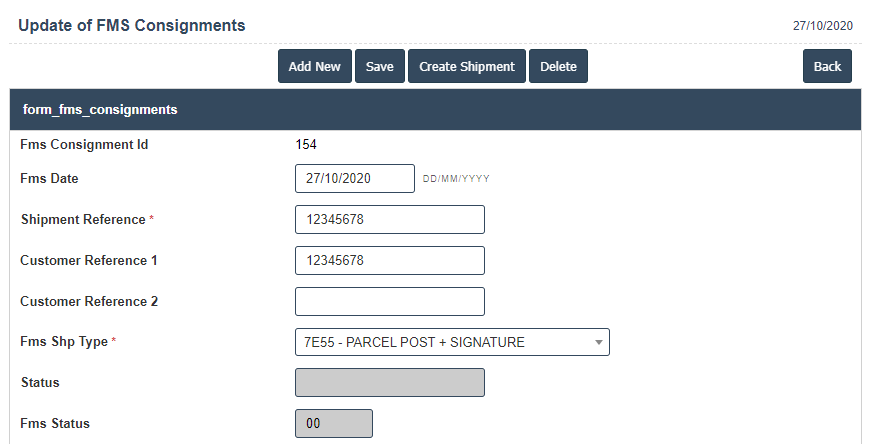Go back using the Back button
The width and height of the screenshot is (876, 444).
tap(827, 67)
